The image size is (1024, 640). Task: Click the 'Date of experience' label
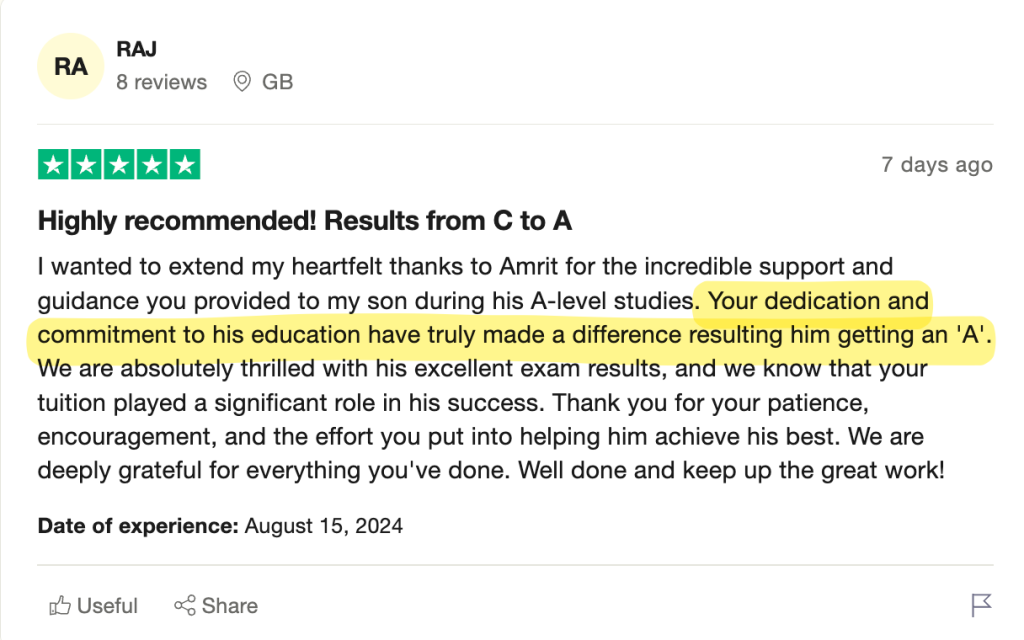point(138,526)
